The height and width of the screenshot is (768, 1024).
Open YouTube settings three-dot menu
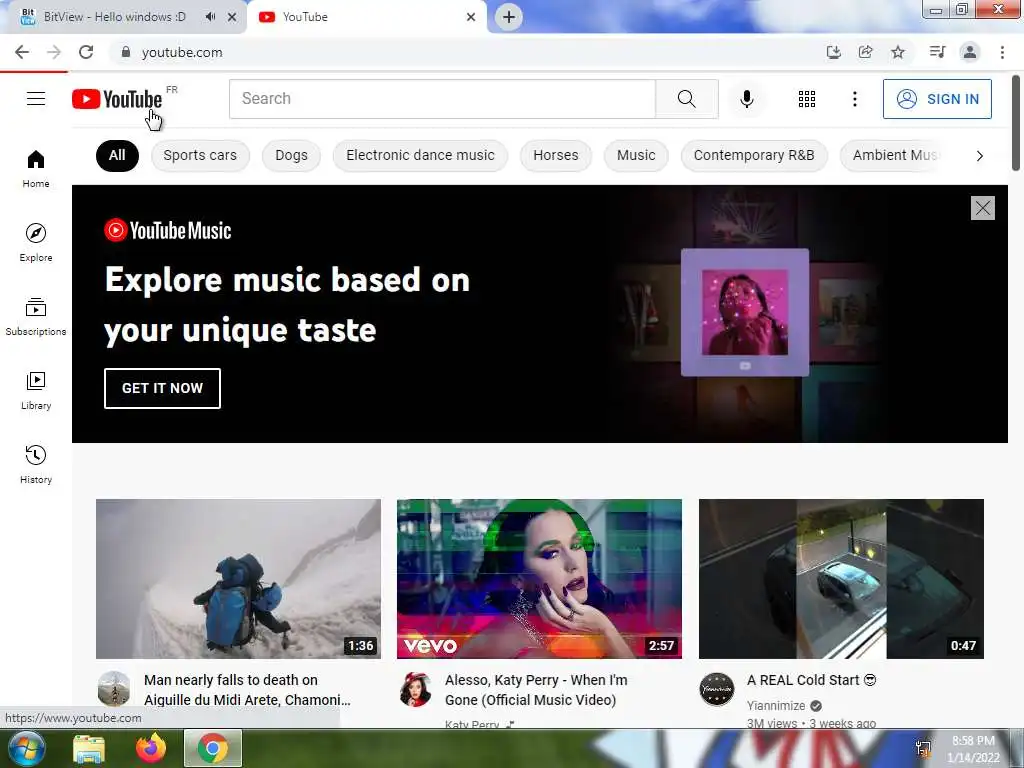point(854,99)
